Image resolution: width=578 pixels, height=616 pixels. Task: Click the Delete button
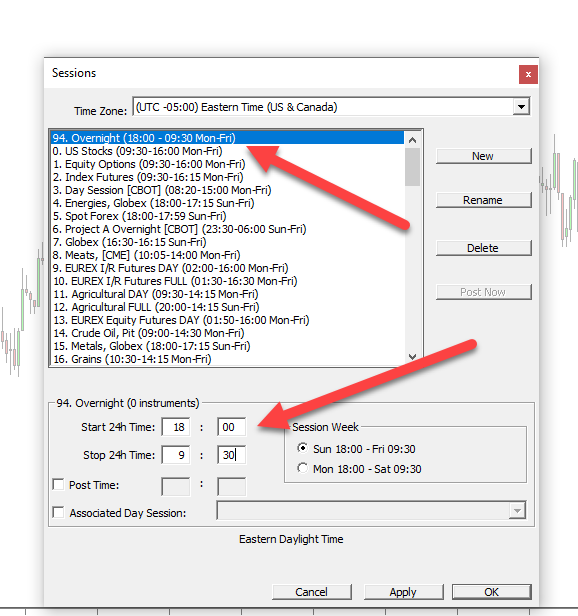(x=483, y=248)
